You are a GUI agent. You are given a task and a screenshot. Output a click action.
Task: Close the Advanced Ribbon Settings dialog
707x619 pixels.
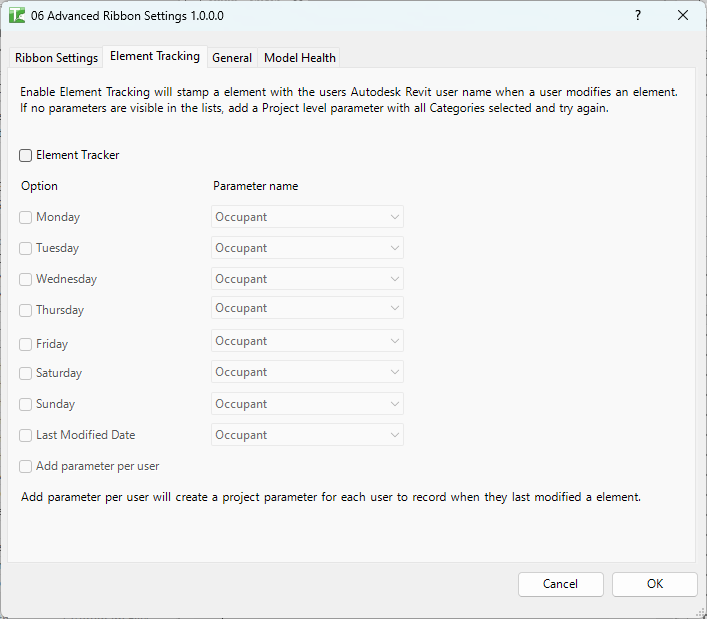click(683, 16)
